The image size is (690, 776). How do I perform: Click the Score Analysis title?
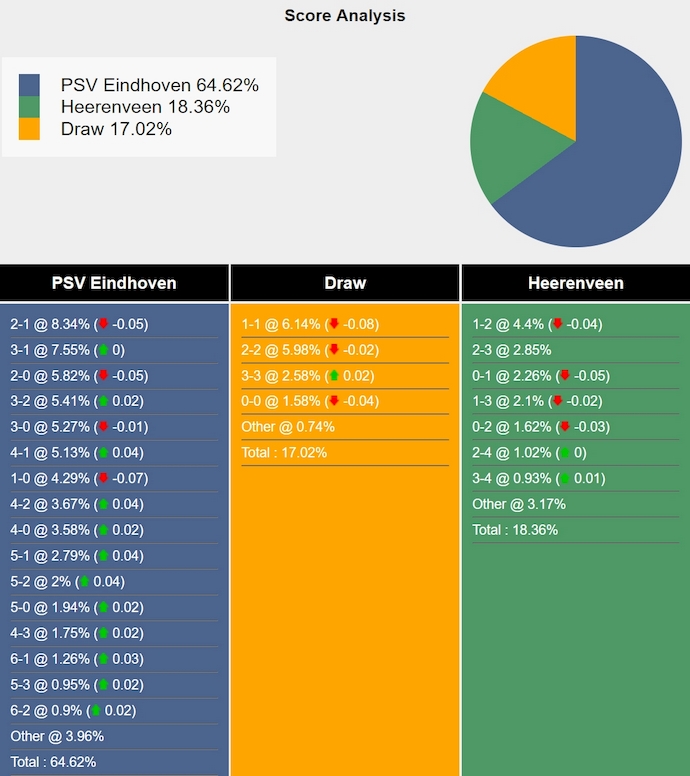(x=345, y=15)
